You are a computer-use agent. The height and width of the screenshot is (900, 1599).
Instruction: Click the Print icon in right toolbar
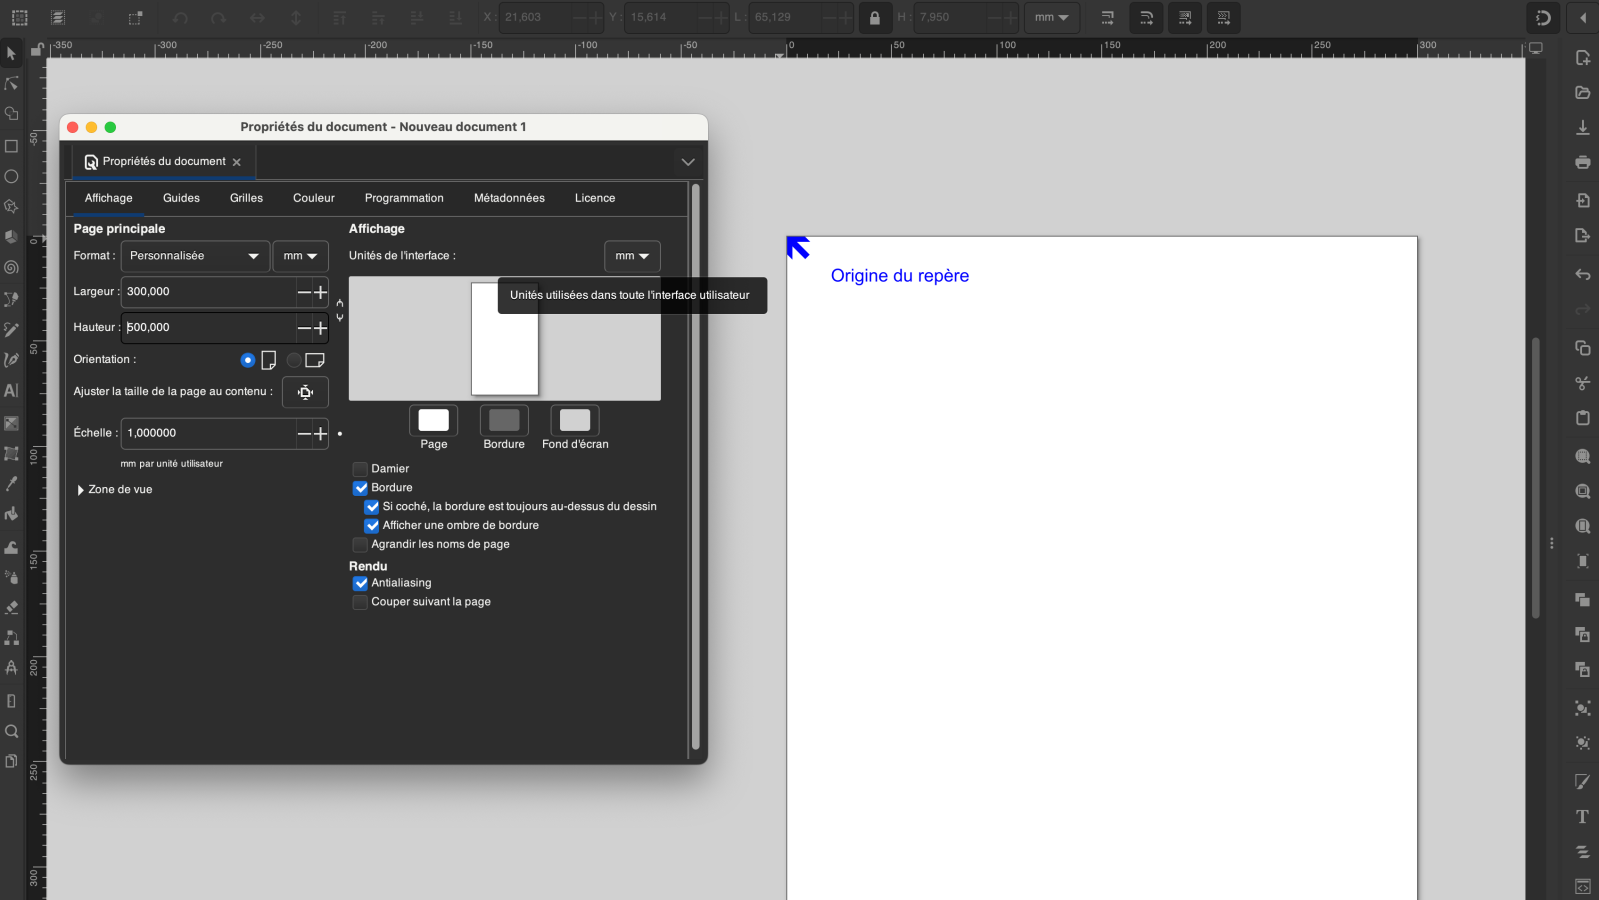1582,162
